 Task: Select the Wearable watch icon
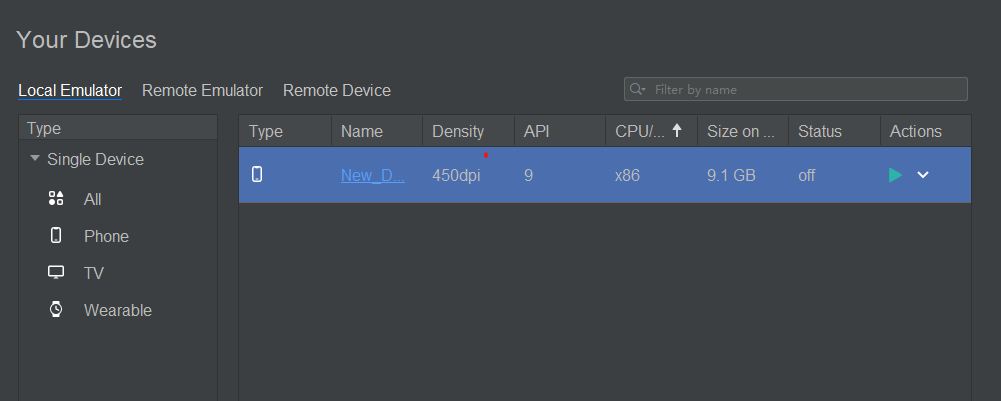click(x=56, y=310)
